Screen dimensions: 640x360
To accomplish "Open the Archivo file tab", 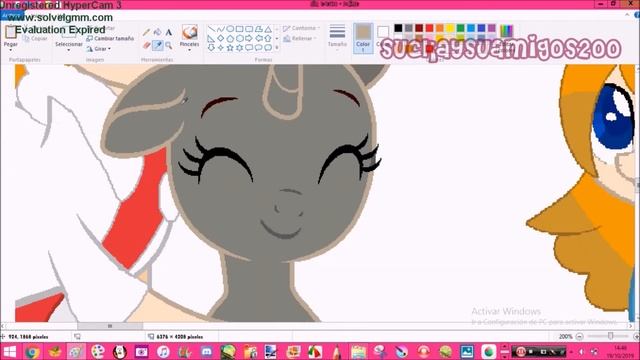I will [11, 16].
